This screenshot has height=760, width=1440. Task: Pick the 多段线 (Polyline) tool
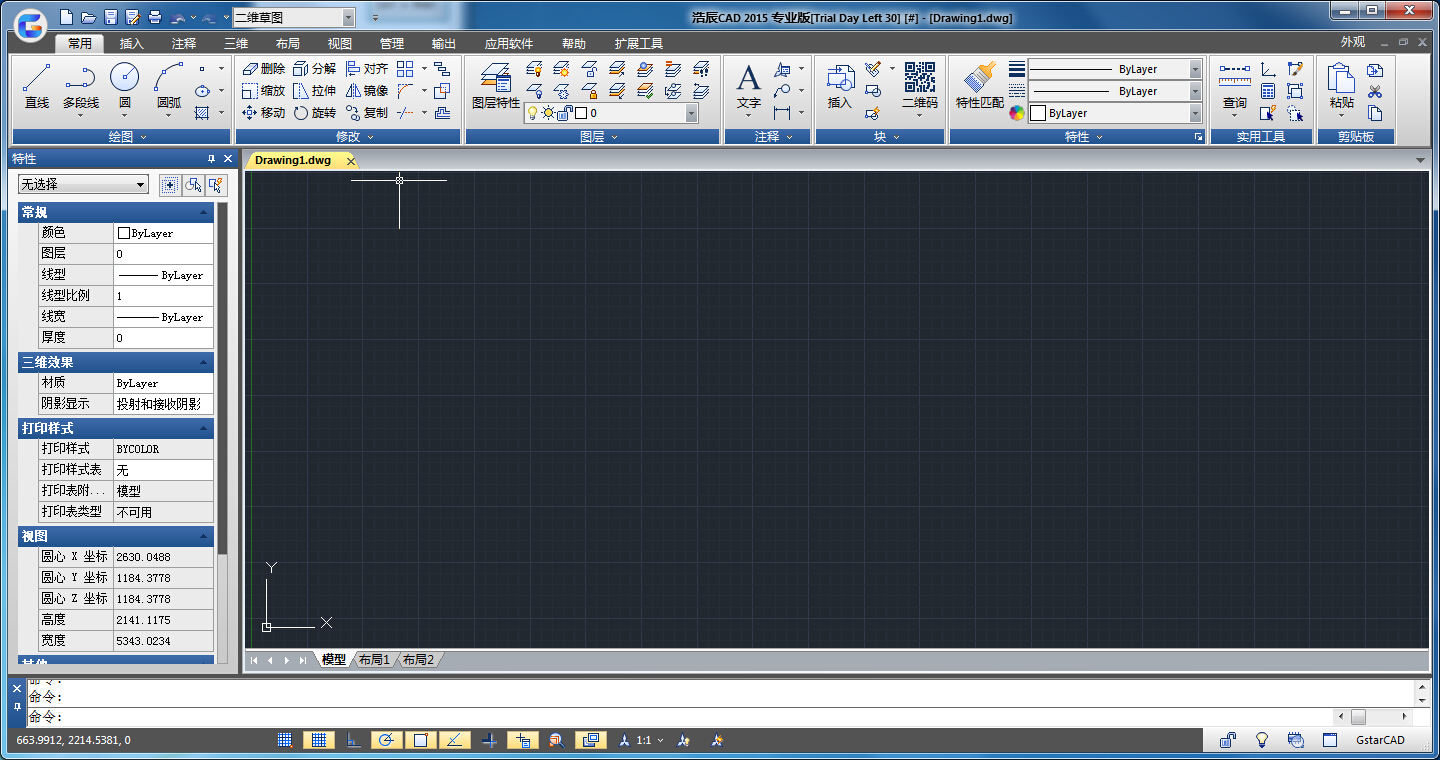(x=81, y=85)
